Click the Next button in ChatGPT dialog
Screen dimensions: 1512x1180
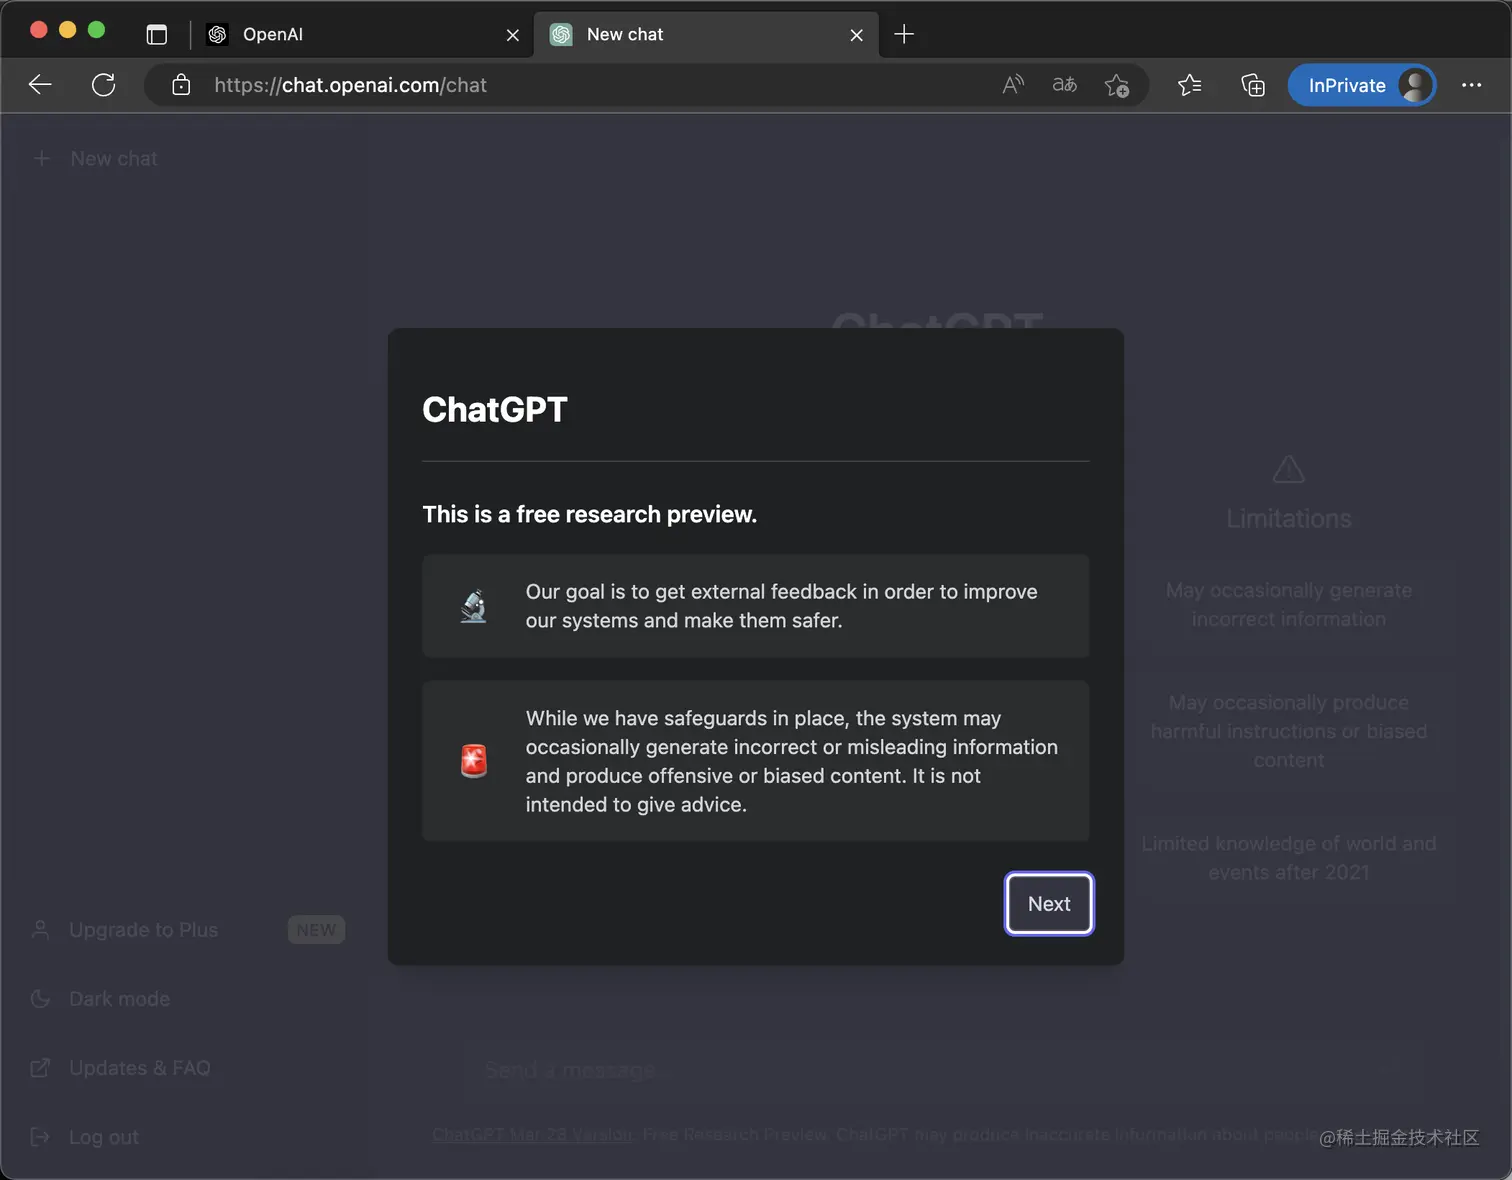pyautogui.click(x=1049, y=904)
